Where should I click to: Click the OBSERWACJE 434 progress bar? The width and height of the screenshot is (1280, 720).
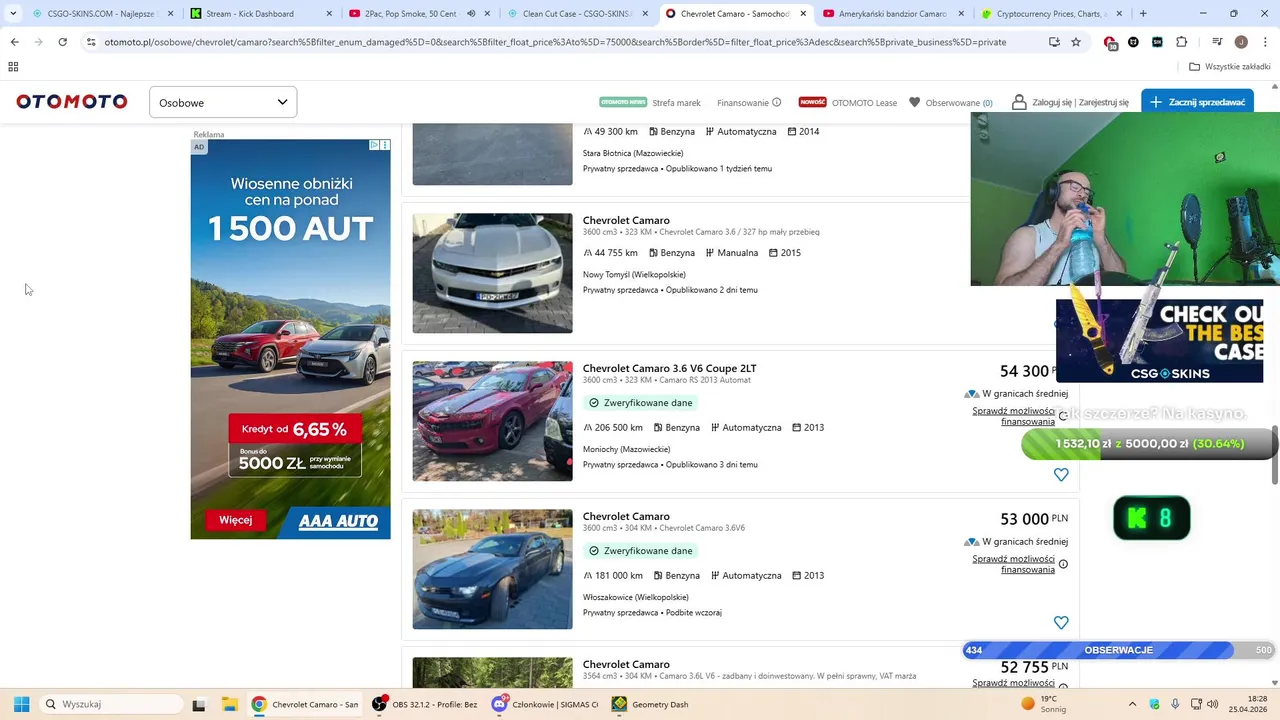(x=1118, y=650)
